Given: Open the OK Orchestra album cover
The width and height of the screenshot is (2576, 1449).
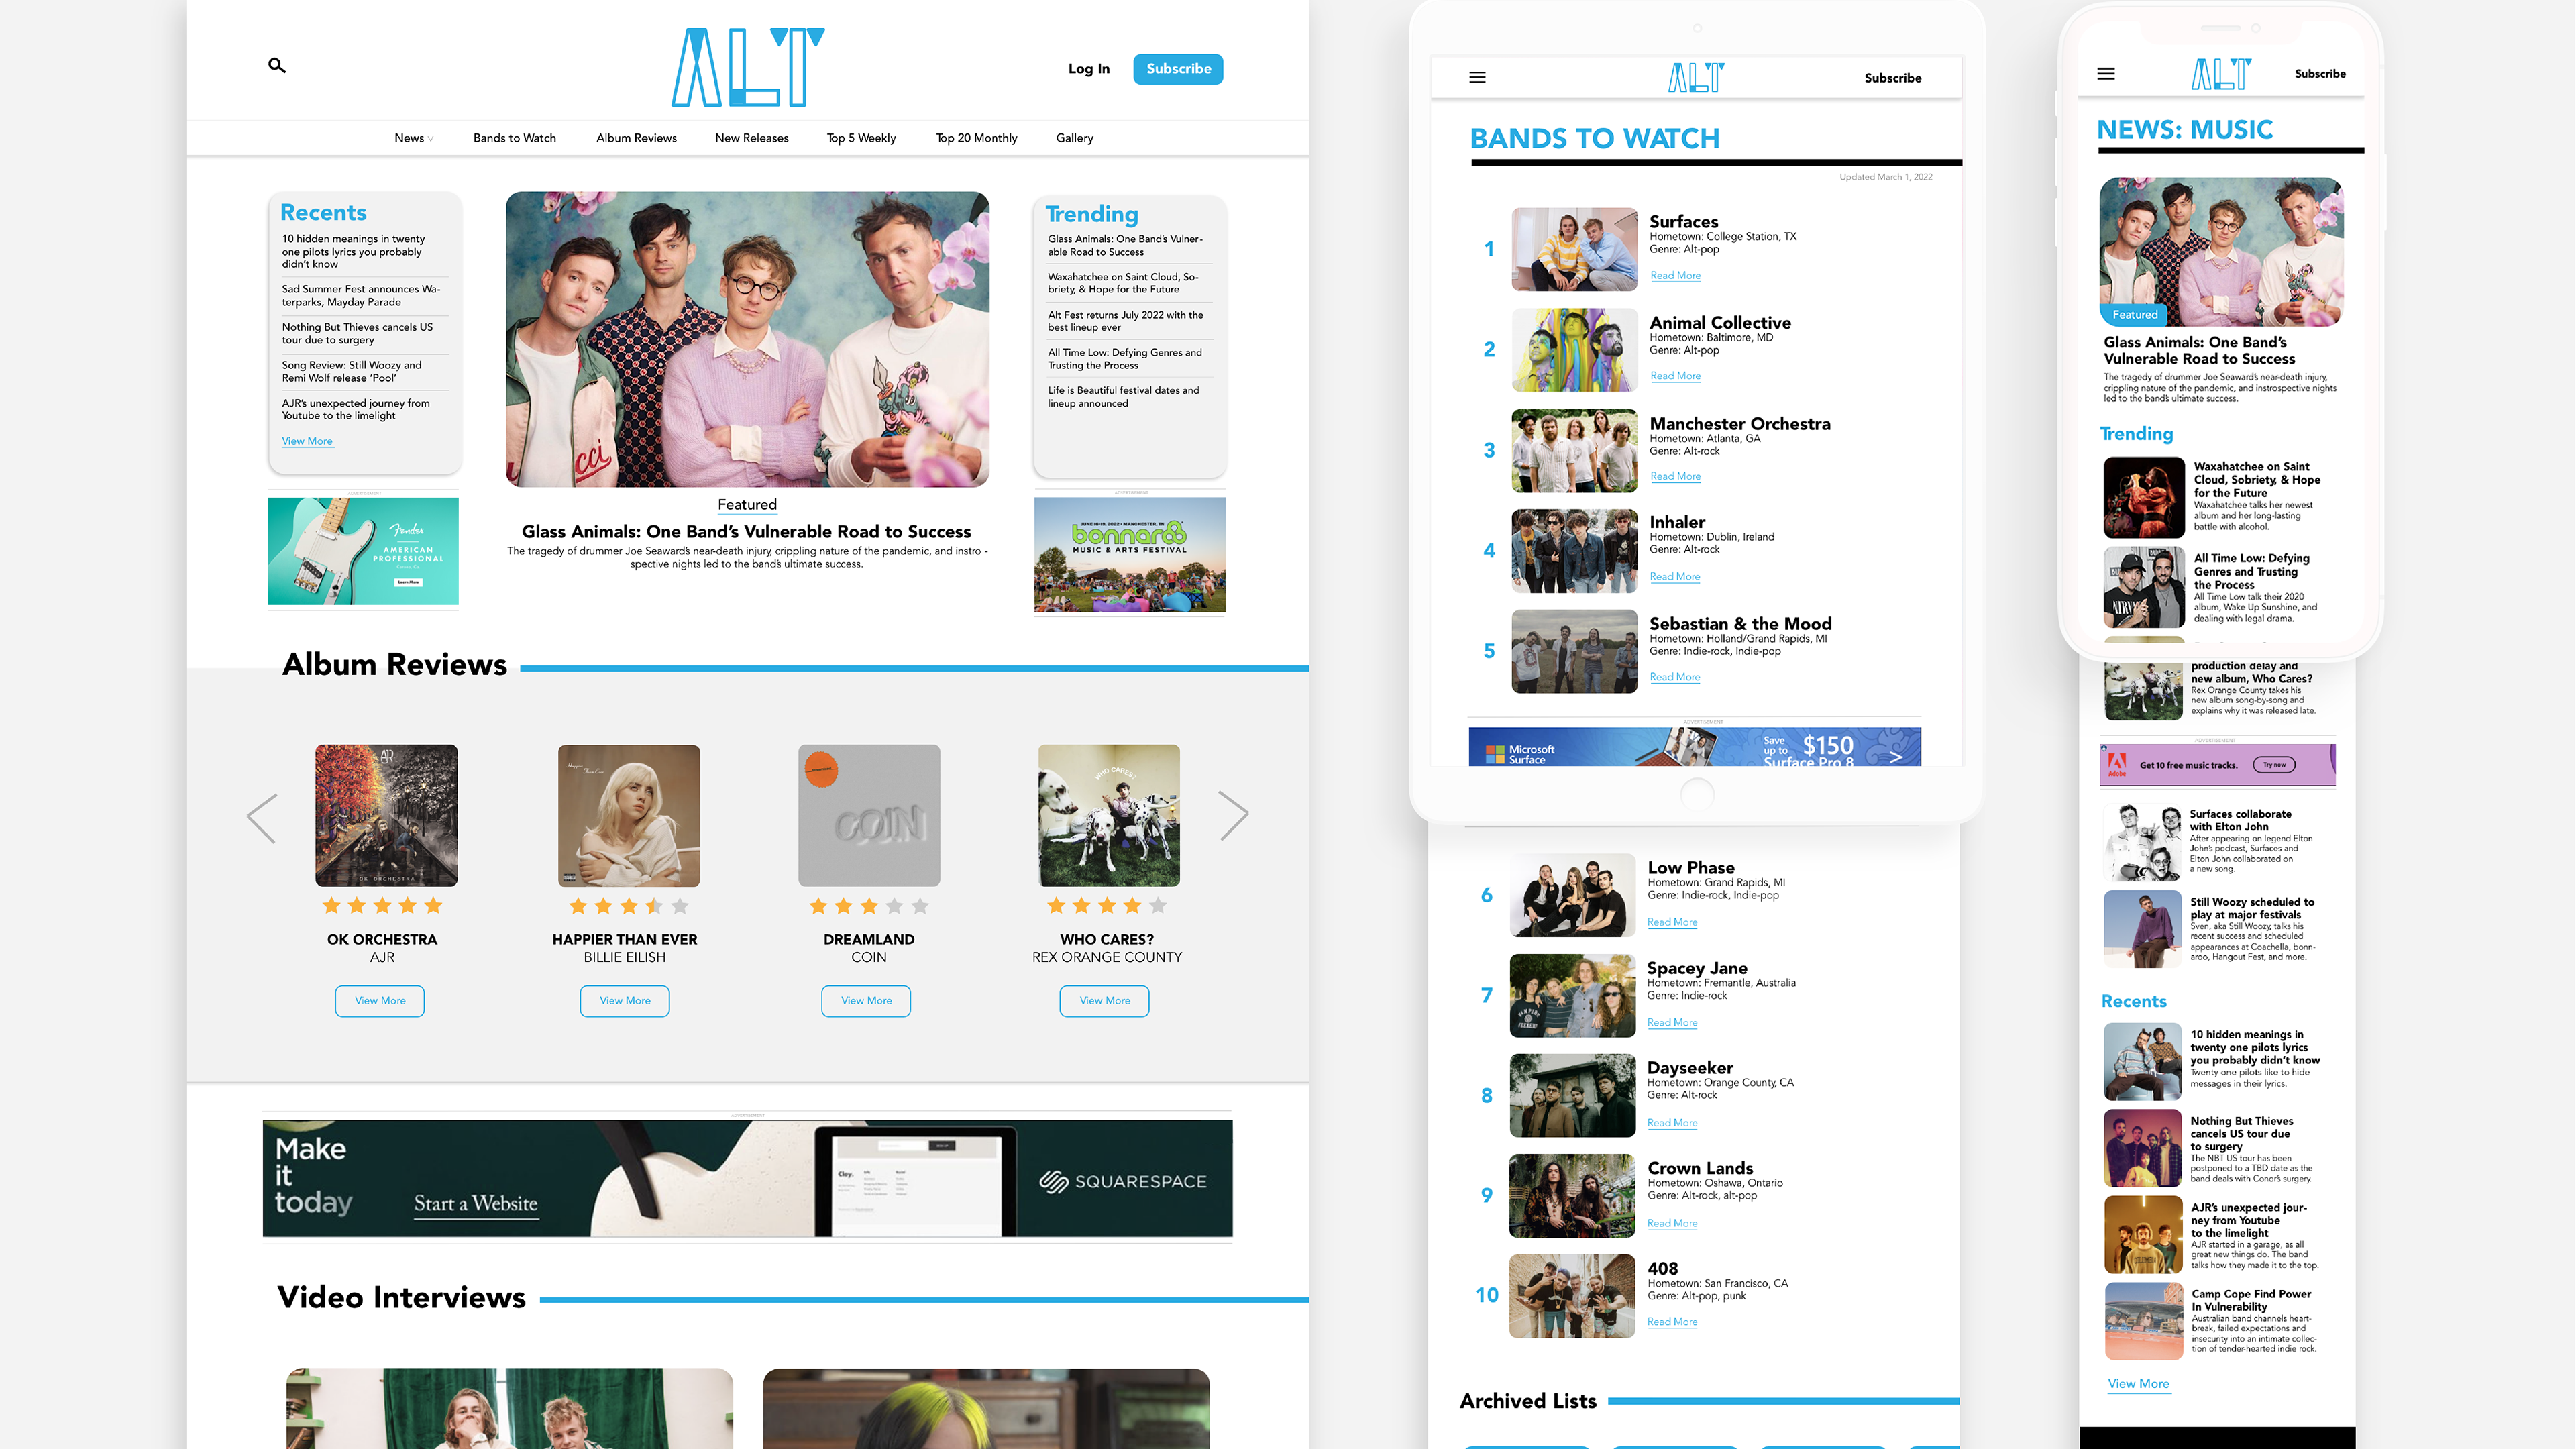Looking at the screenshot, I should point(386,815).
